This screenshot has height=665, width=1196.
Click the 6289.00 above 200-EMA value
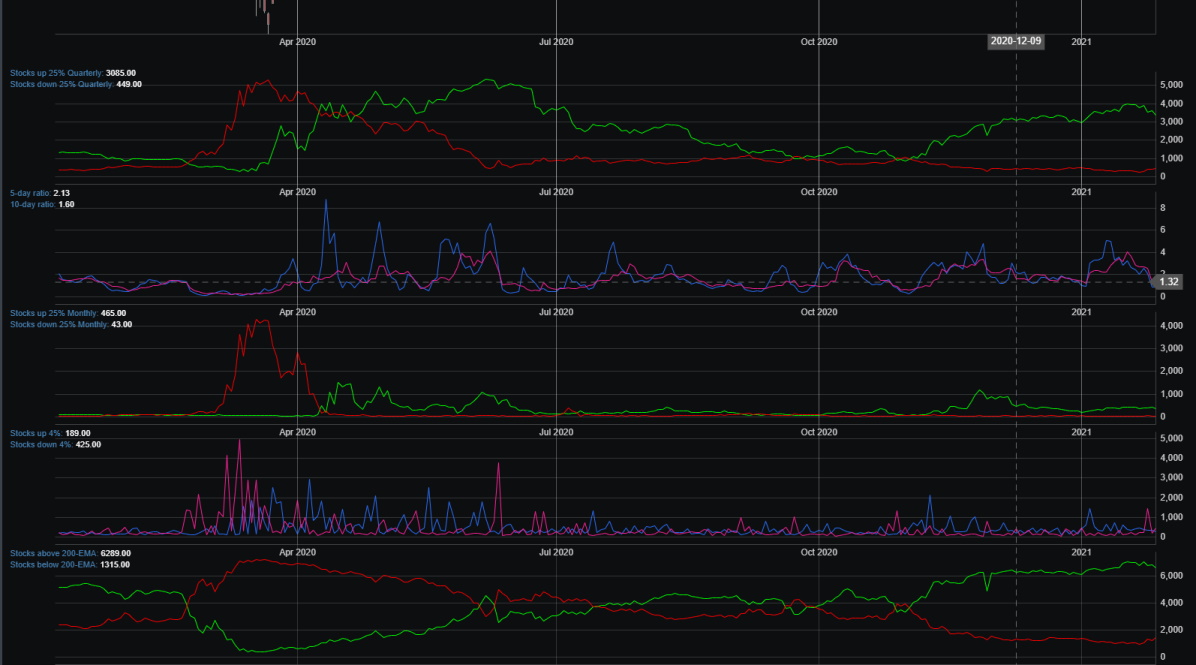coord(115,553)
